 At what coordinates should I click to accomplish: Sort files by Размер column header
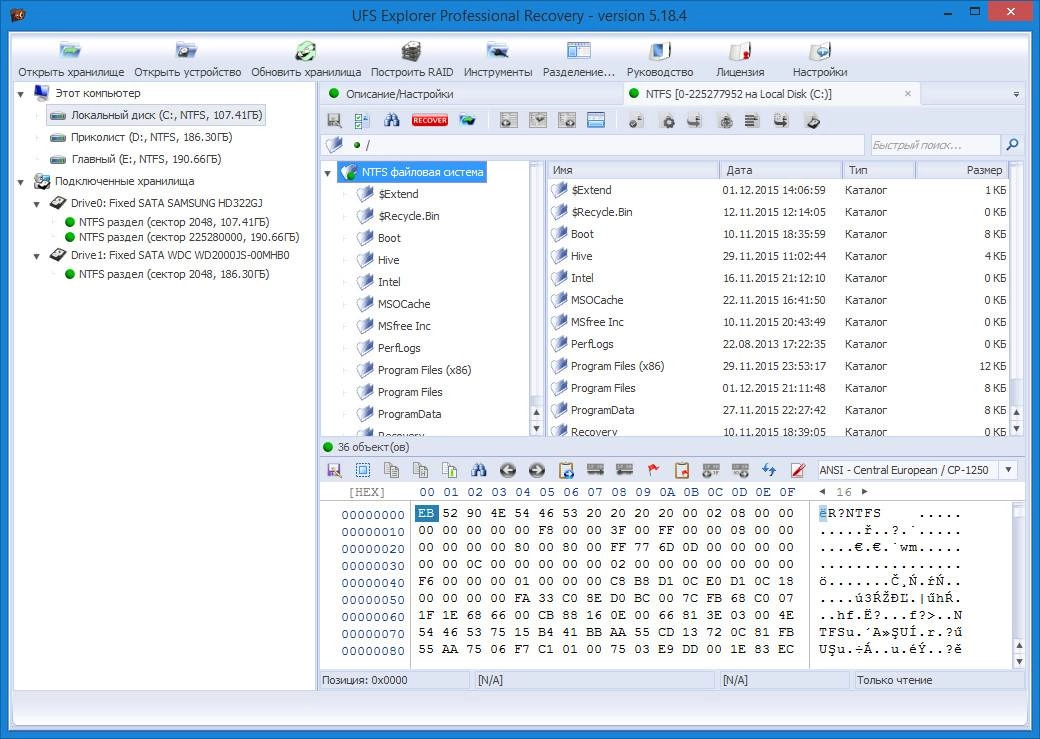tap(962, 170)
